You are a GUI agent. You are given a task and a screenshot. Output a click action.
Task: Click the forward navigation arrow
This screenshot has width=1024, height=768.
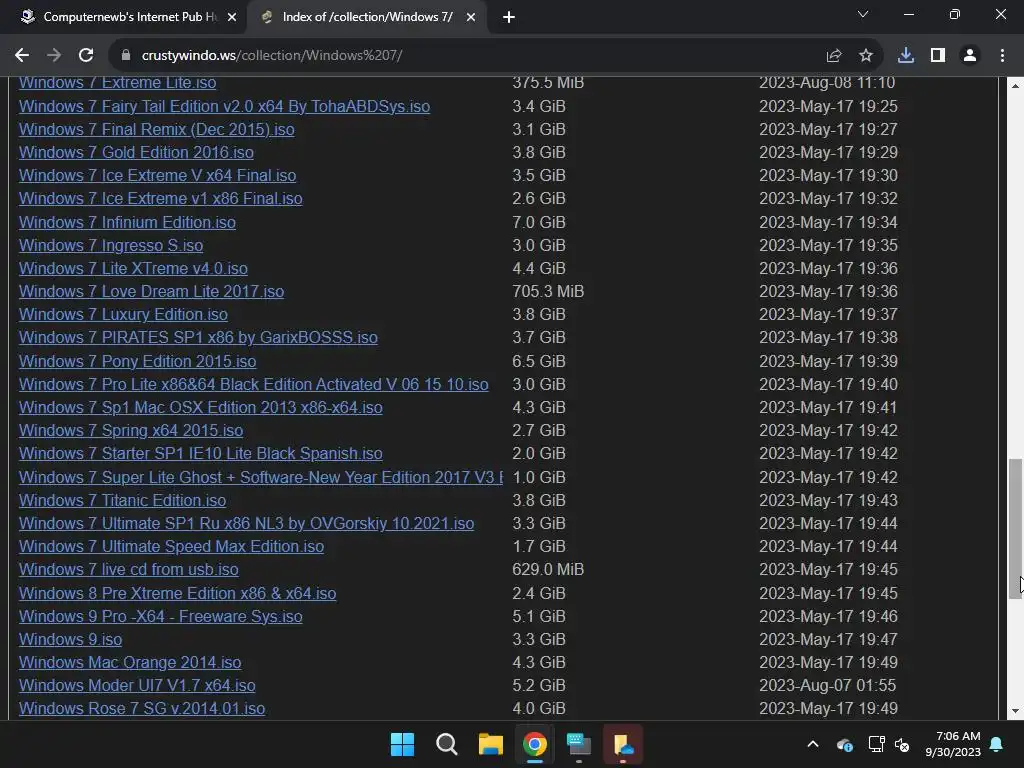(x=54, y=56)
